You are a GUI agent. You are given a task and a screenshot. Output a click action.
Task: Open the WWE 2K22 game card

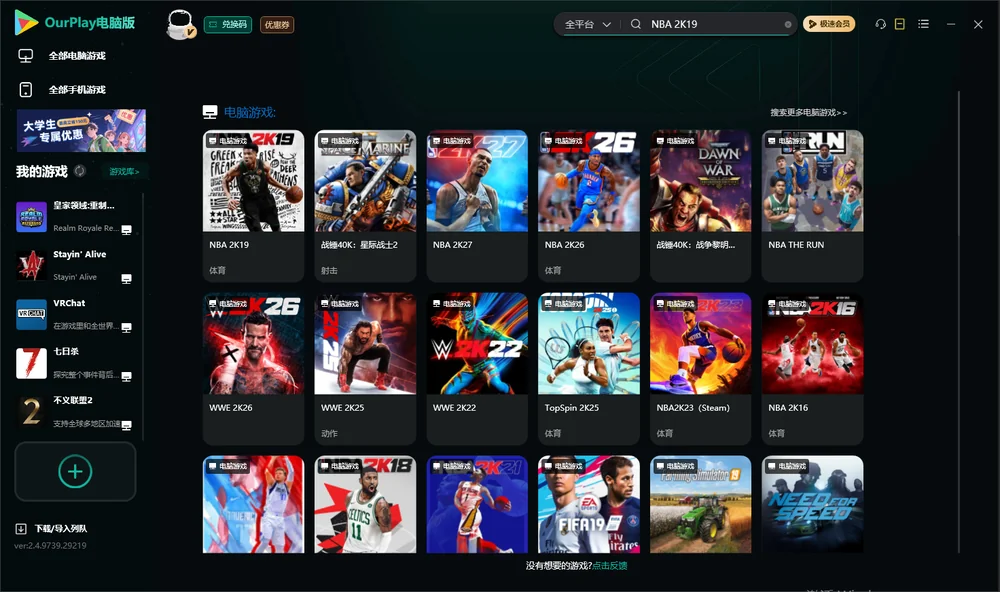pos(477,368)
